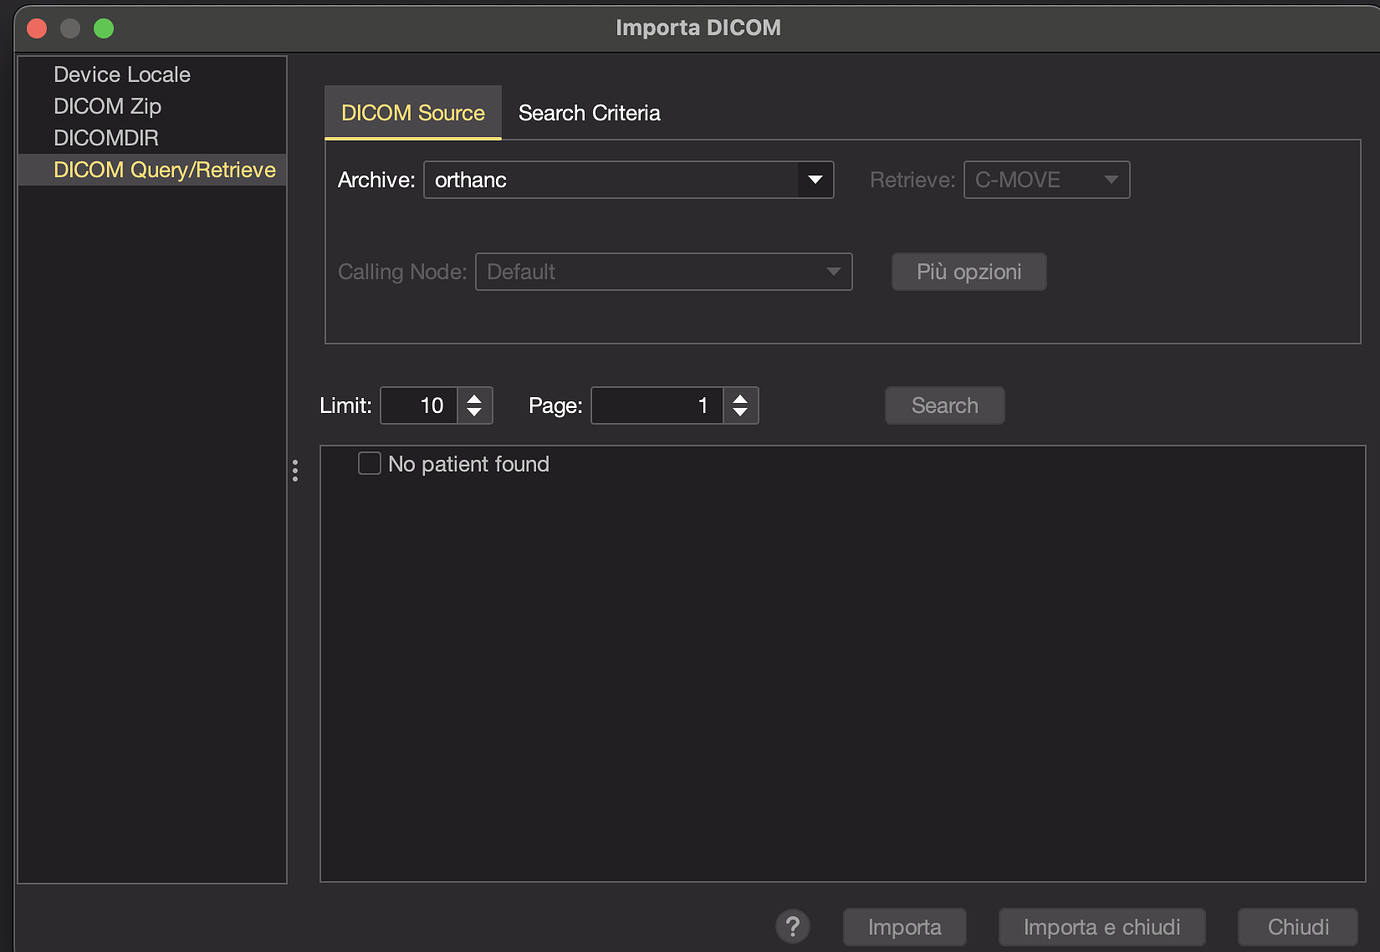
Task: Click the Più opzioni button
Action: click(x=968, y=271)
